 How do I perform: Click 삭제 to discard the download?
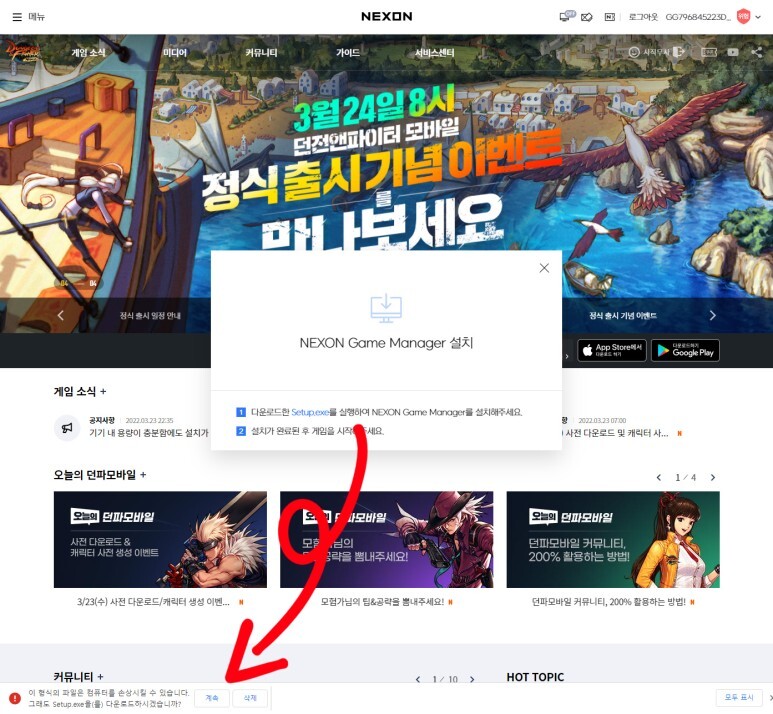(x=250, y=698)
